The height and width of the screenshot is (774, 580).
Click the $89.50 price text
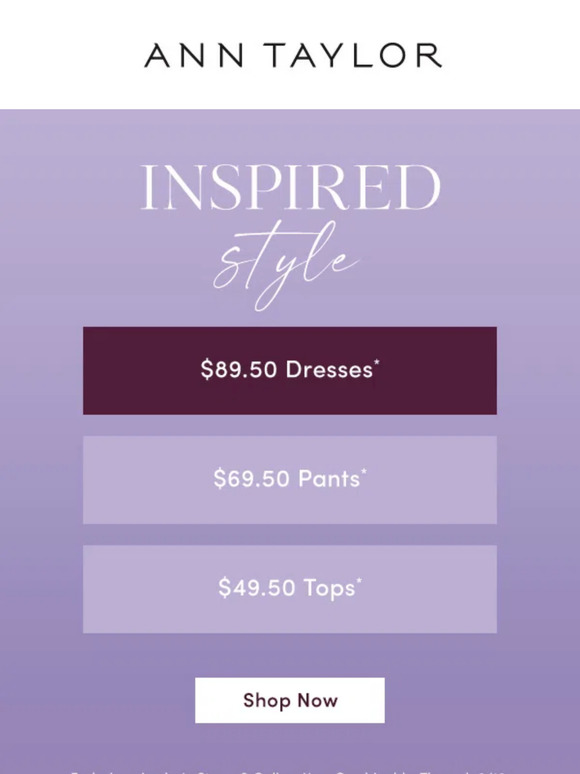[238, 370]
